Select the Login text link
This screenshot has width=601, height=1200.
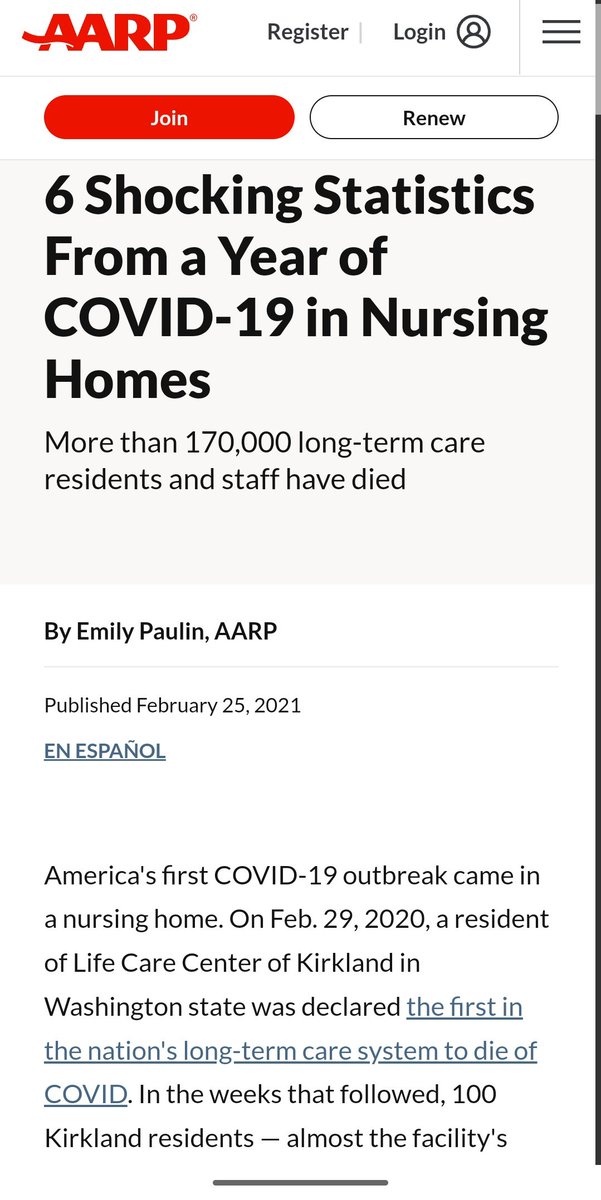tap(419, 32)
